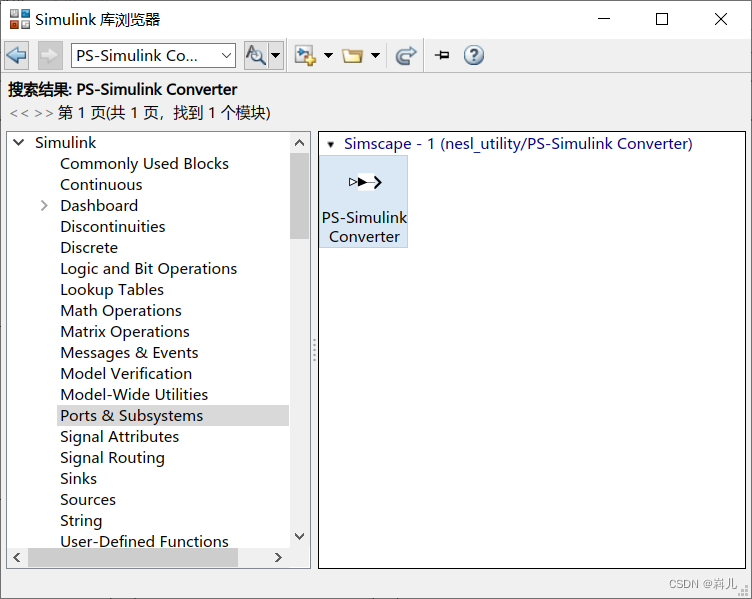This screenshot has height=599, width=752.
Task: Open the folder dropdown arrow
Action: (x=376, y=56)
